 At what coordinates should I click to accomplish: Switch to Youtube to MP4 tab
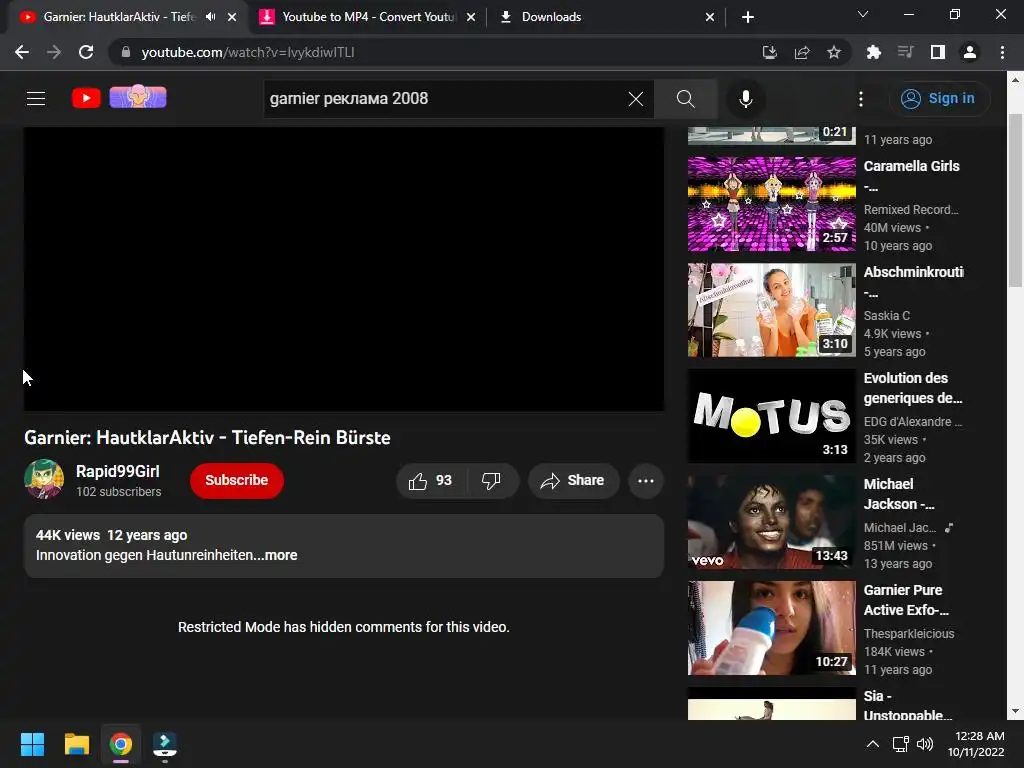click(x=369, y=17)
